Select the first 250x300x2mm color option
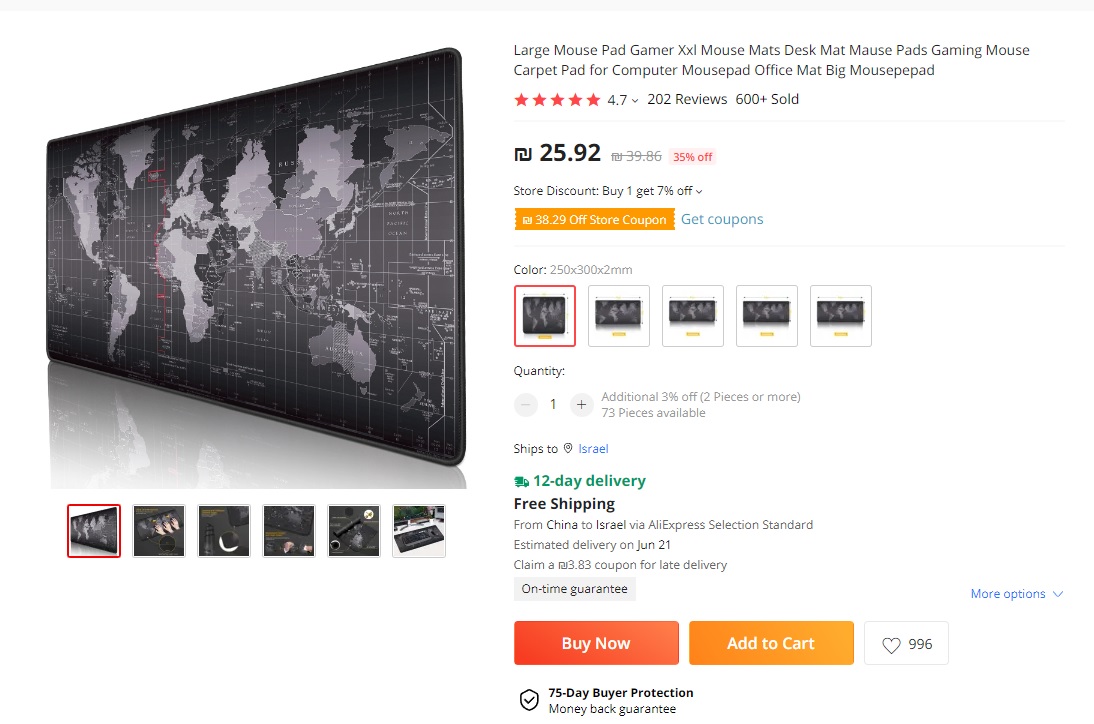Viewport: 1094px width, 724px height. click(x=545, y=316)
